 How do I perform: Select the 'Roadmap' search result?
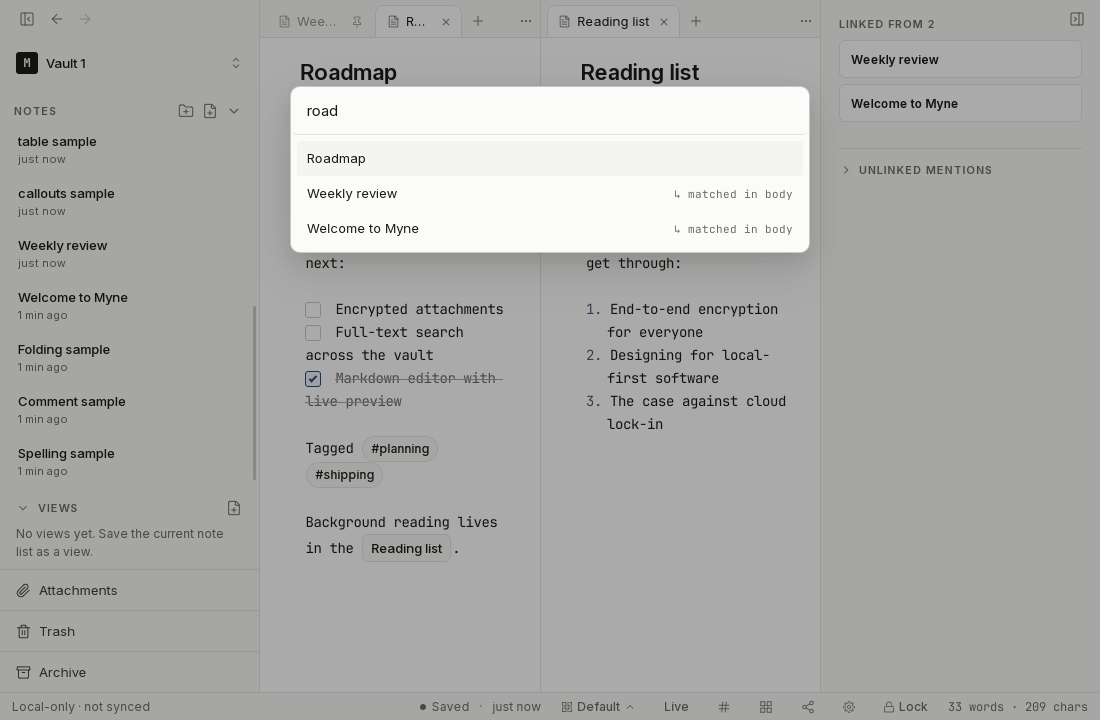tap(550, 159)
